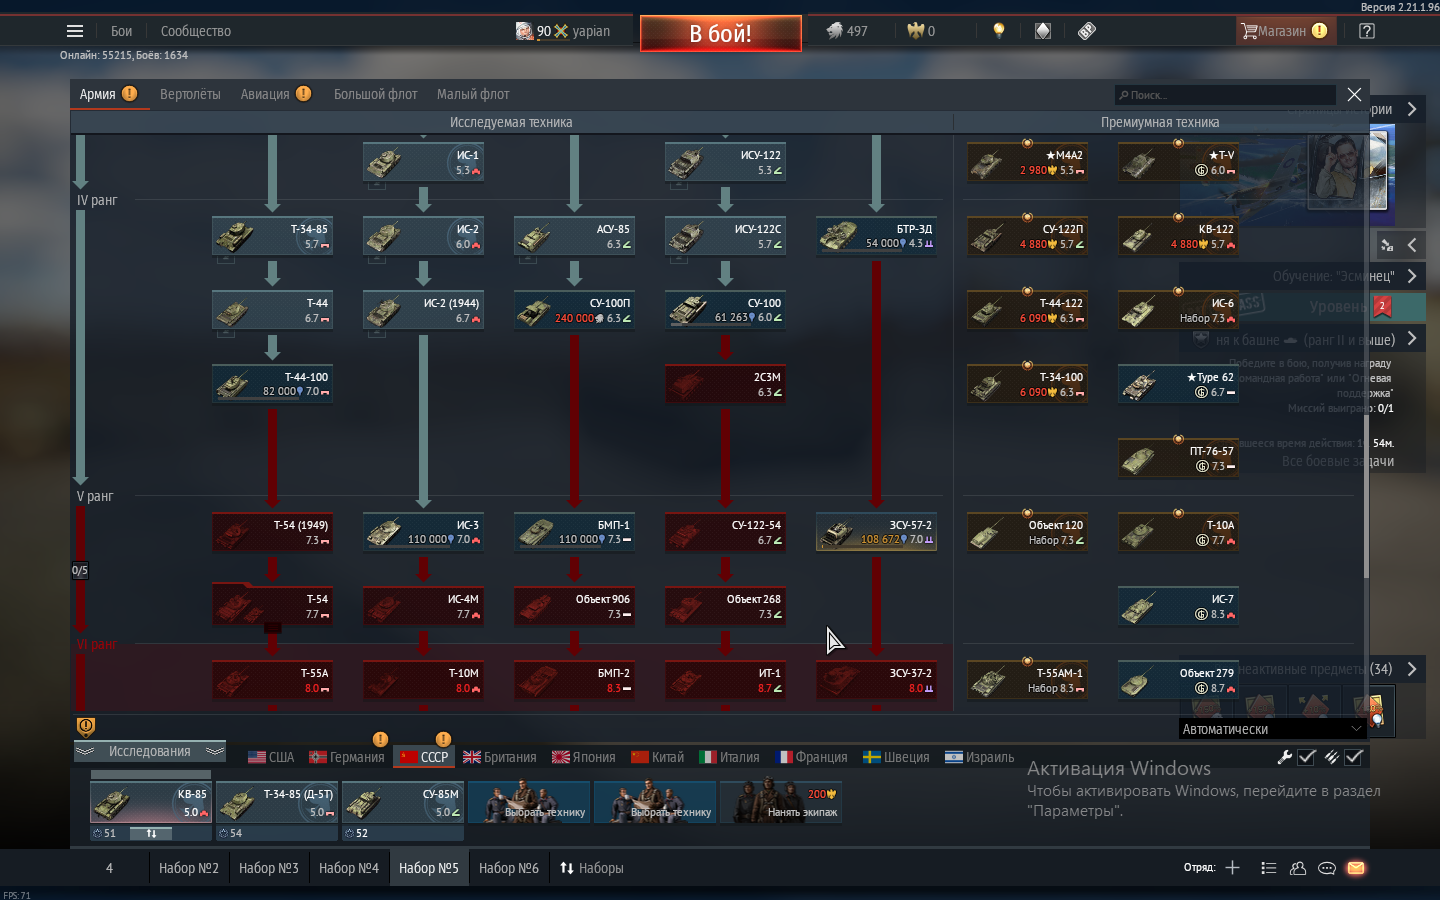Open the Автоматически dropdown
The width and height of the screenshot is (1440, 900).
[x=1272, y=729]
